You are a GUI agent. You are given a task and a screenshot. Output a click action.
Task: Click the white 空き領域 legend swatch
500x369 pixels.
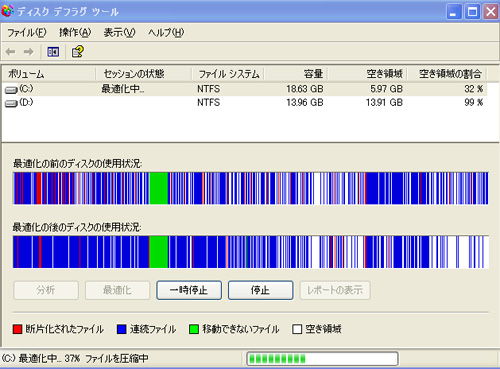tap(297, 329)
